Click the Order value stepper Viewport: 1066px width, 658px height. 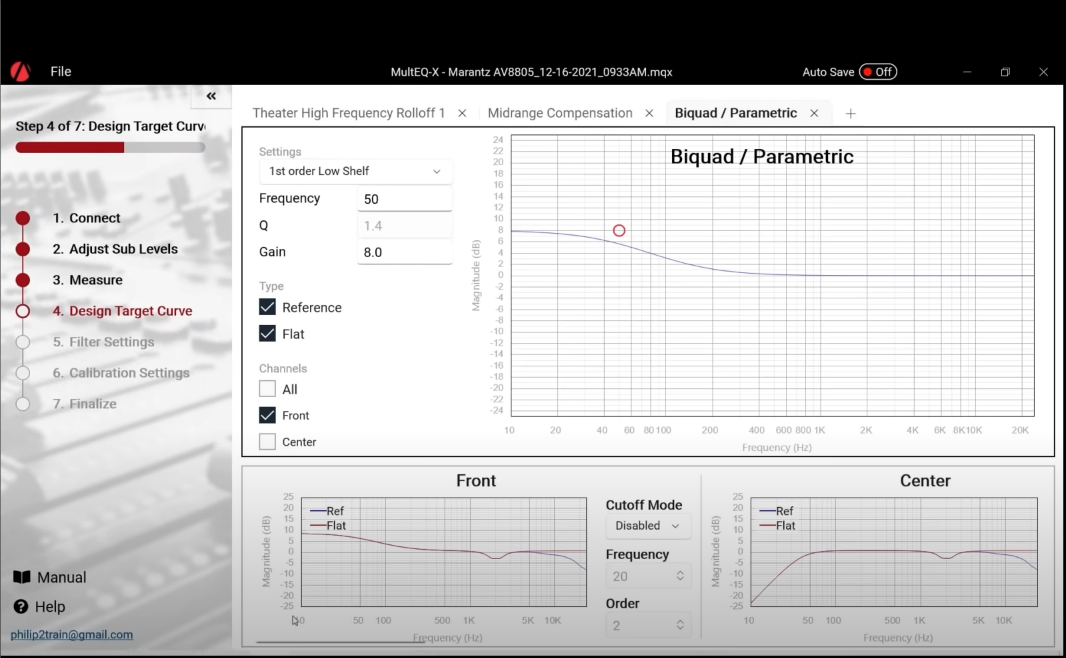[680, 625]
